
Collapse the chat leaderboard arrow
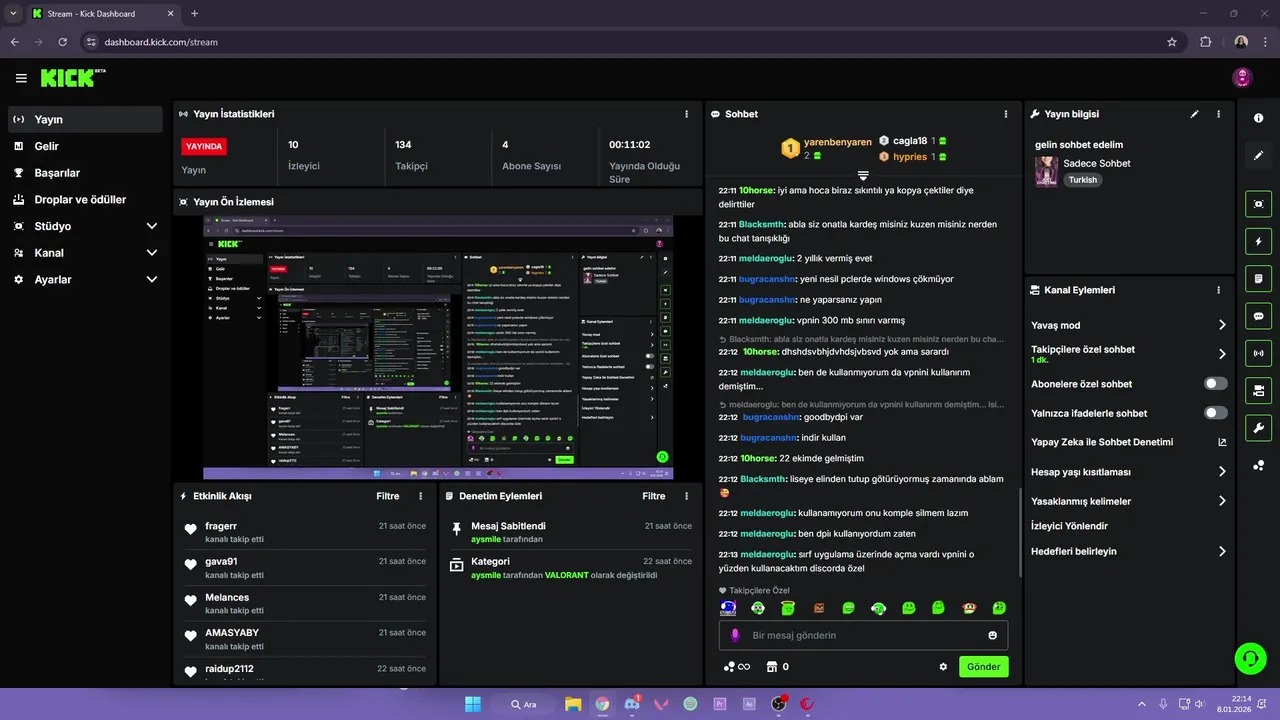(x=863, y=176)
